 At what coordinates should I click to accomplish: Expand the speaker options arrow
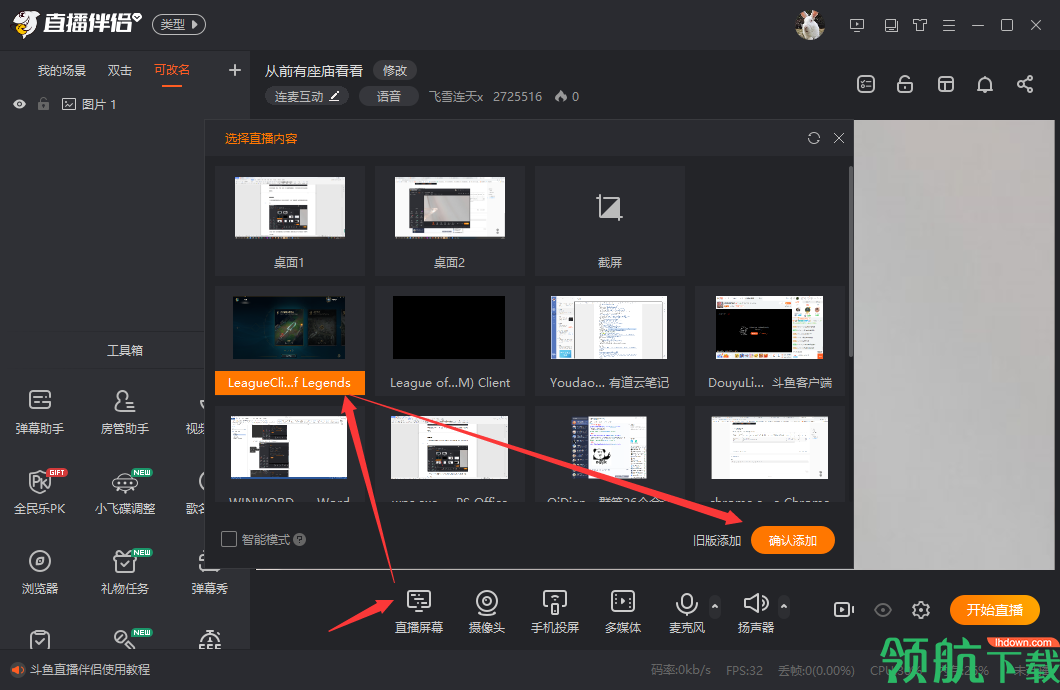784,606
